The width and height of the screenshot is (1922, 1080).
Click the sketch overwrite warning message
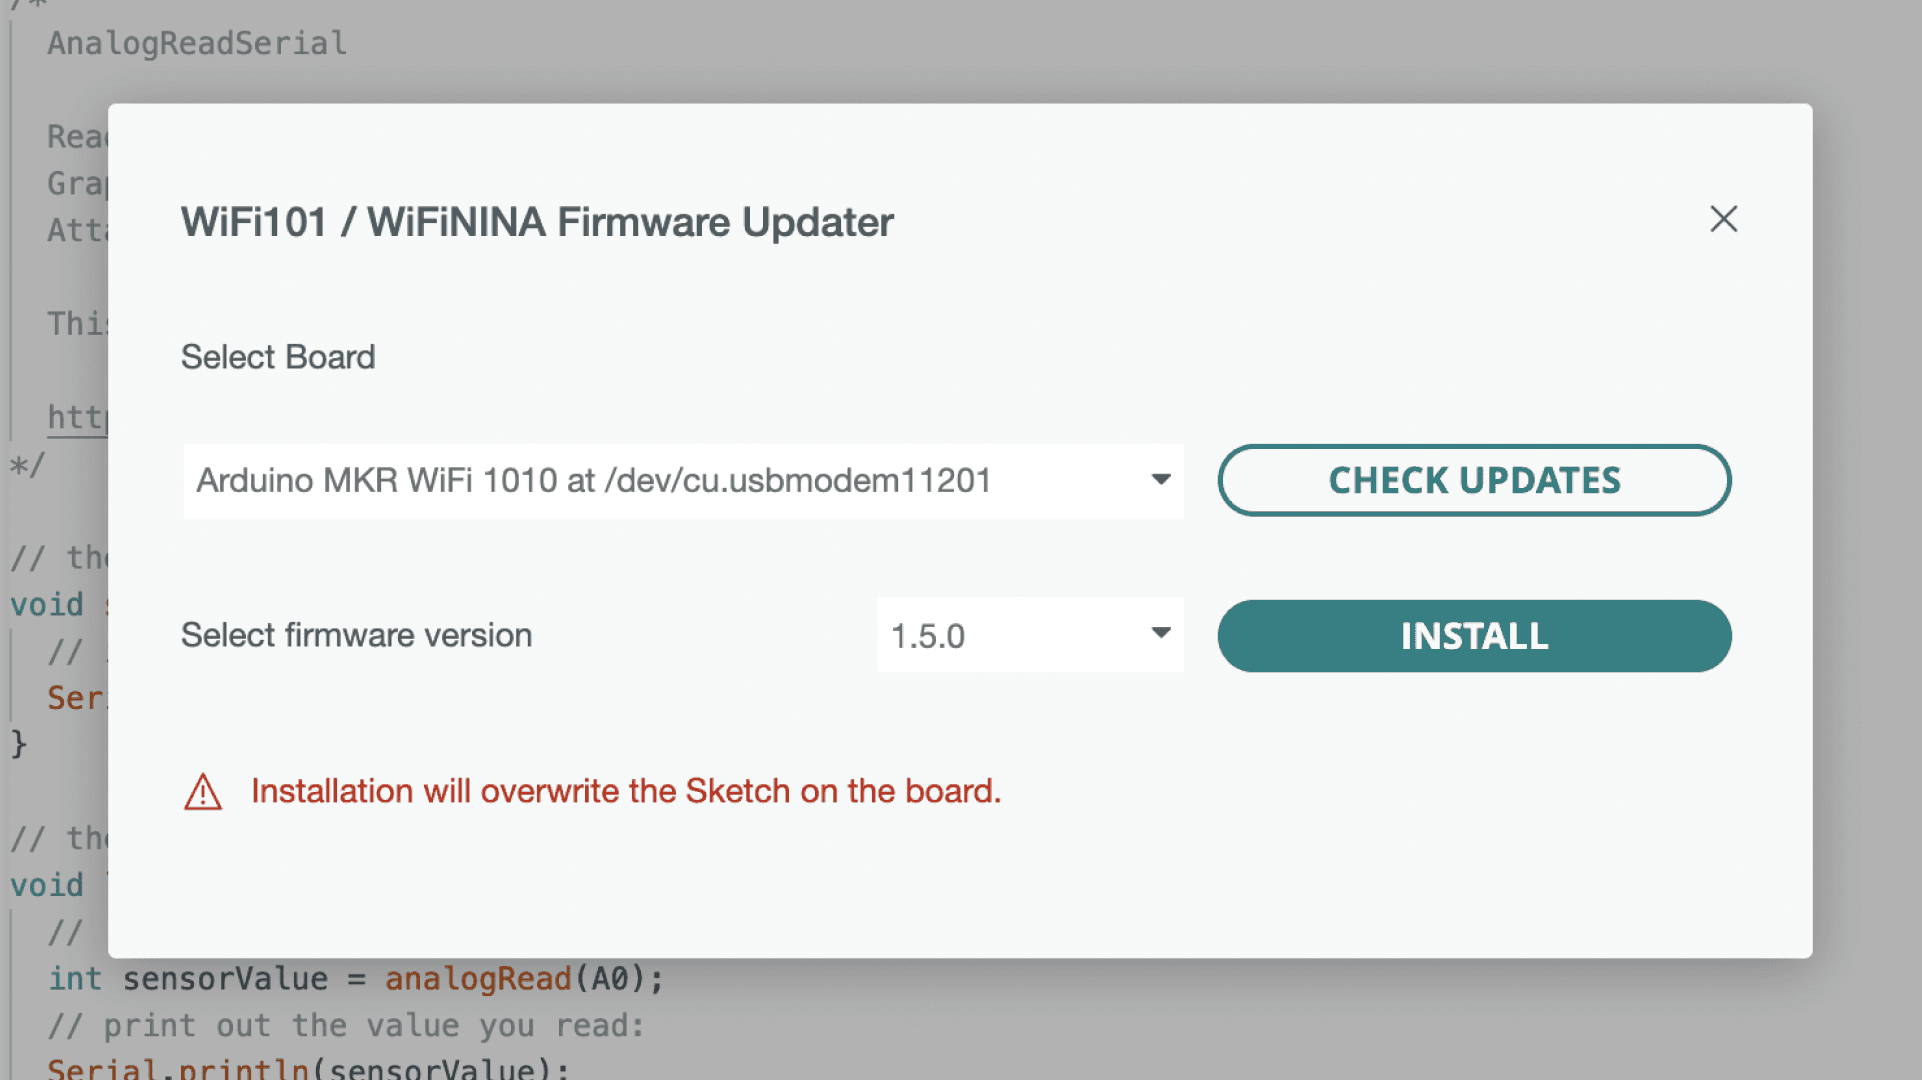tap(625, 791)
